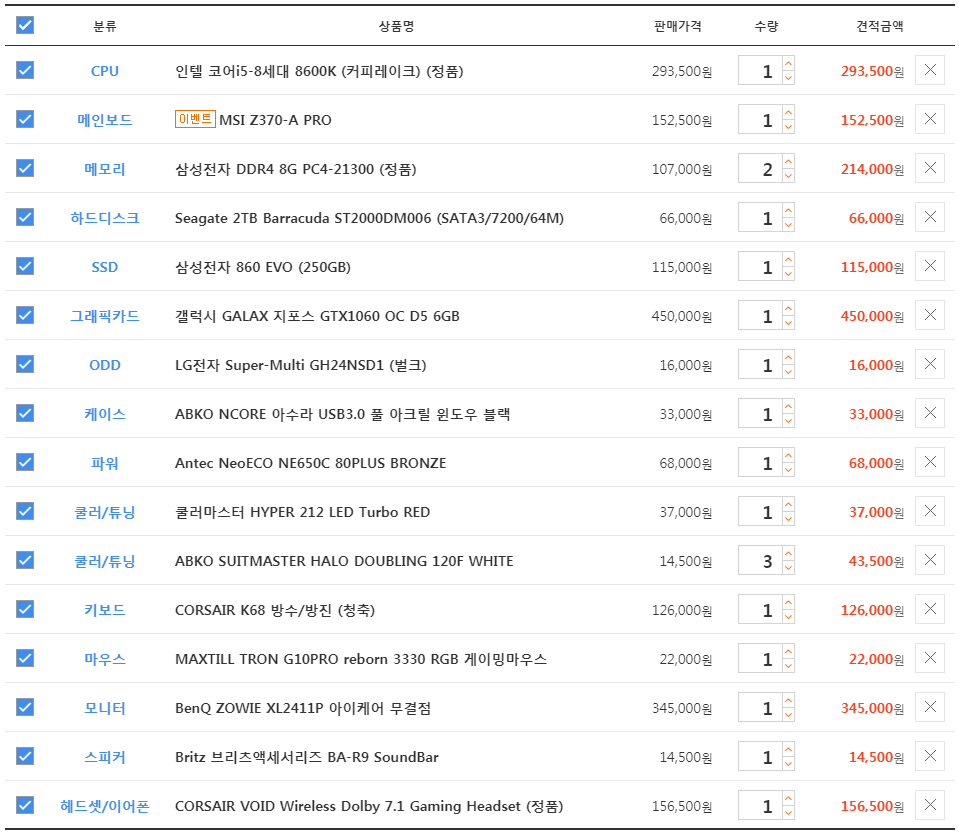Increase 하드디스크 quantity with up arrow

click(788, 210)
